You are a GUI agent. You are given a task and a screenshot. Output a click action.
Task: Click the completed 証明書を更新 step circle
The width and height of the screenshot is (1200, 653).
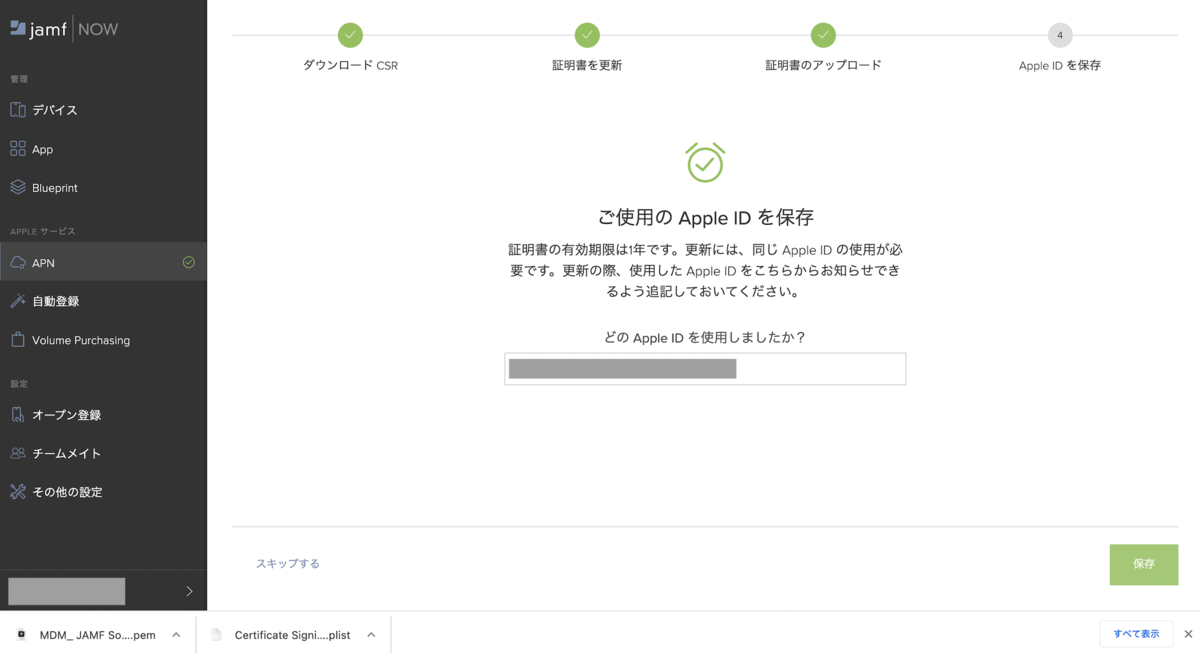[x=587, y=35]
